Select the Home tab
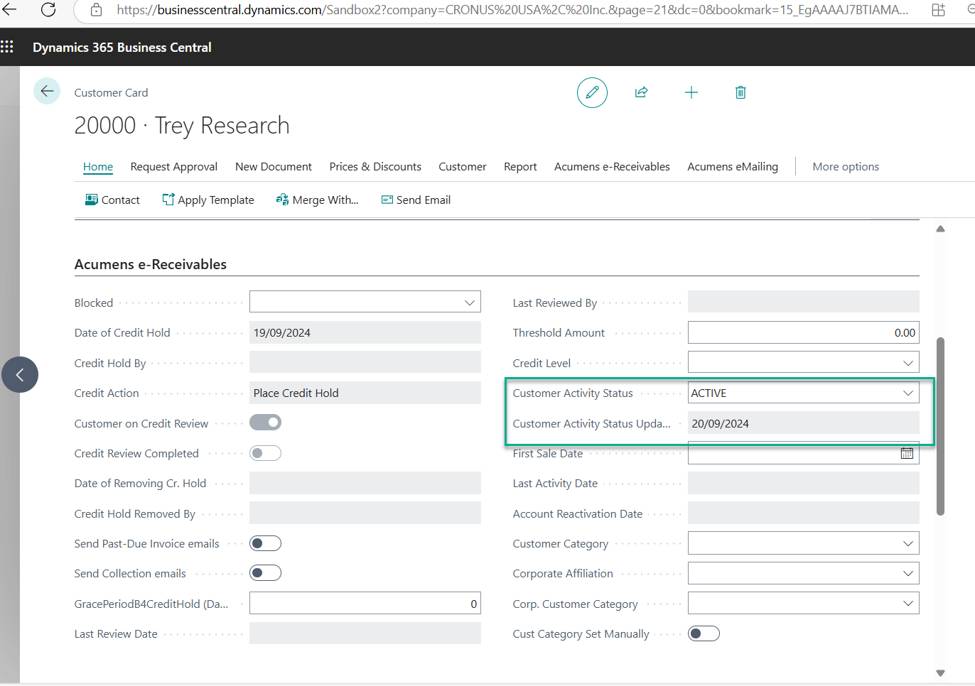975x686 pixels. coord(98,167)
